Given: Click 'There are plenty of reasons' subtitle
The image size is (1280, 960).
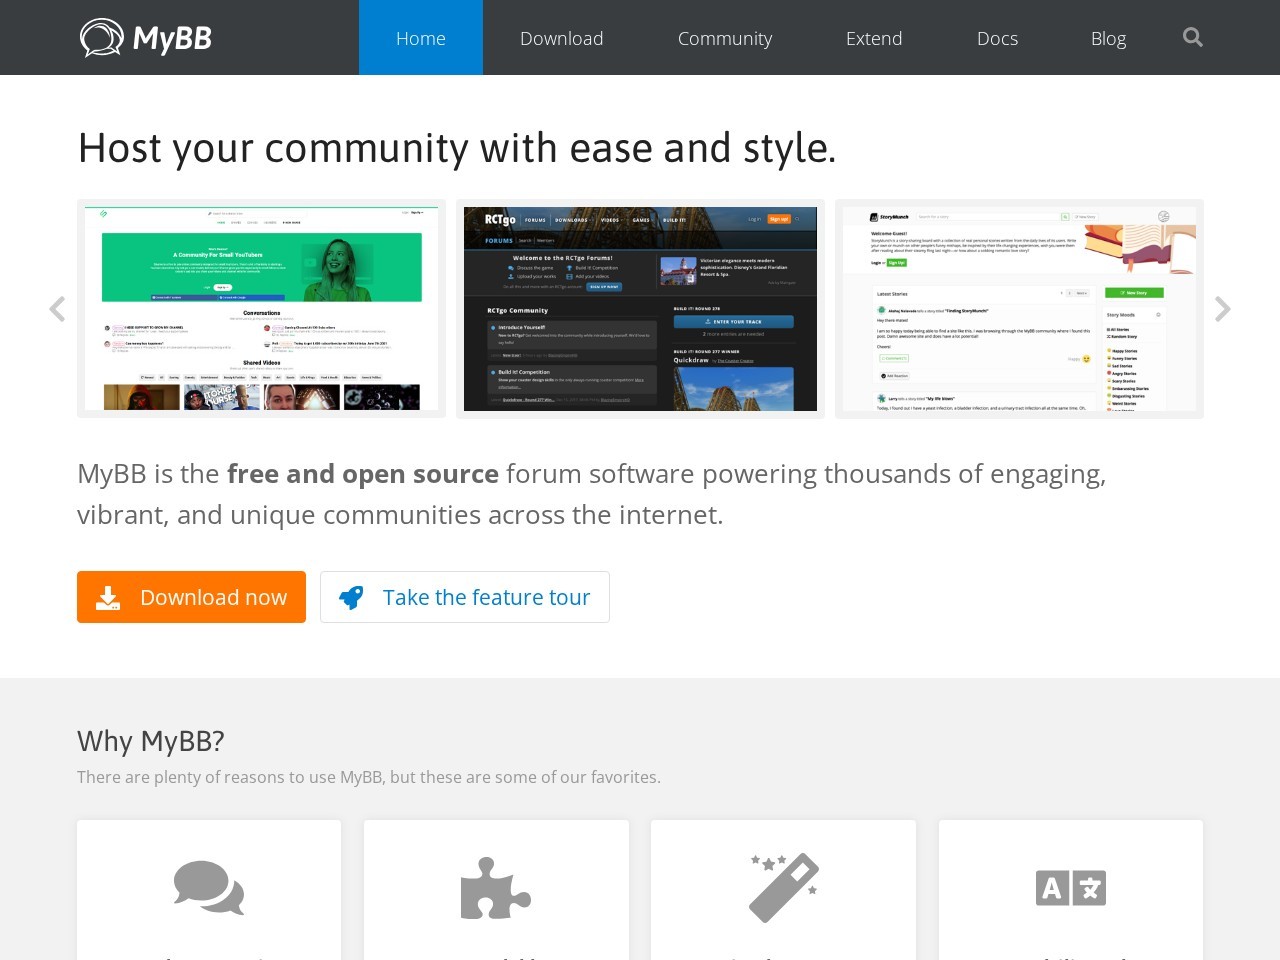Looking at the screenshot, I should click(x=369, y=777).
